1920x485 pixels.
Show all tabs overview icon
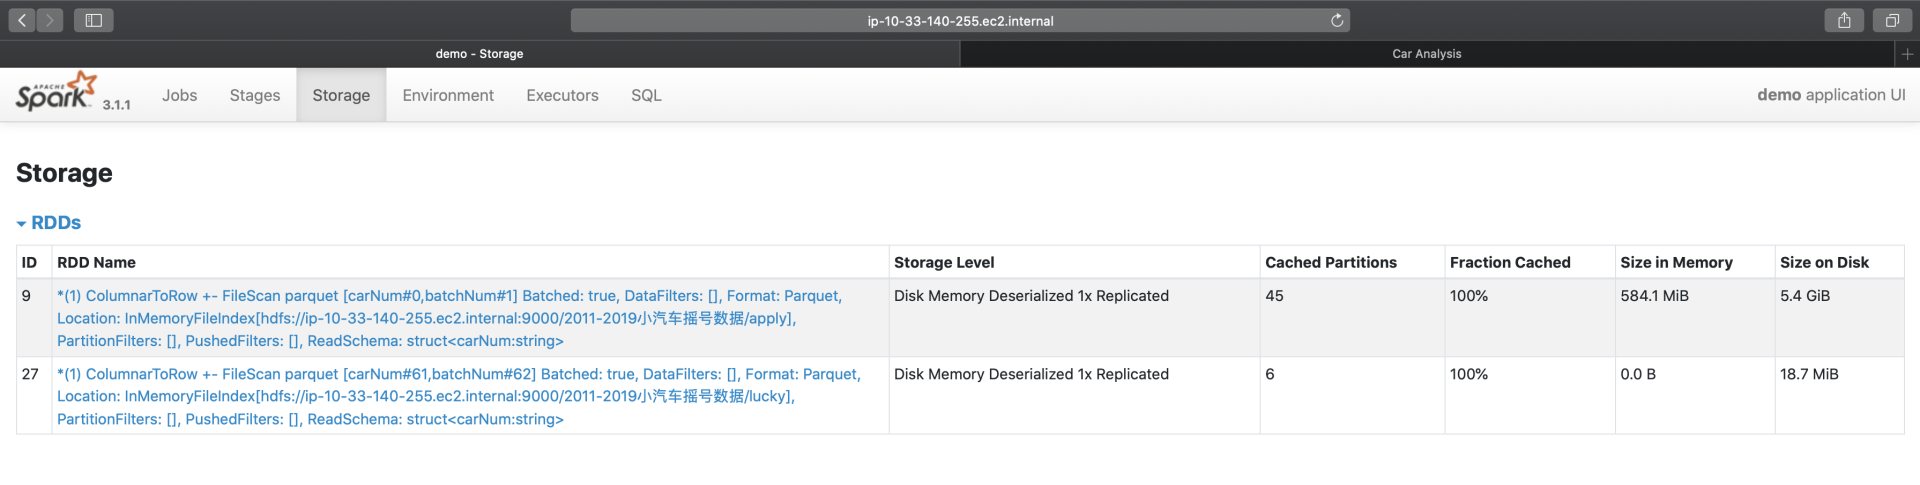tap(1892, 20)
